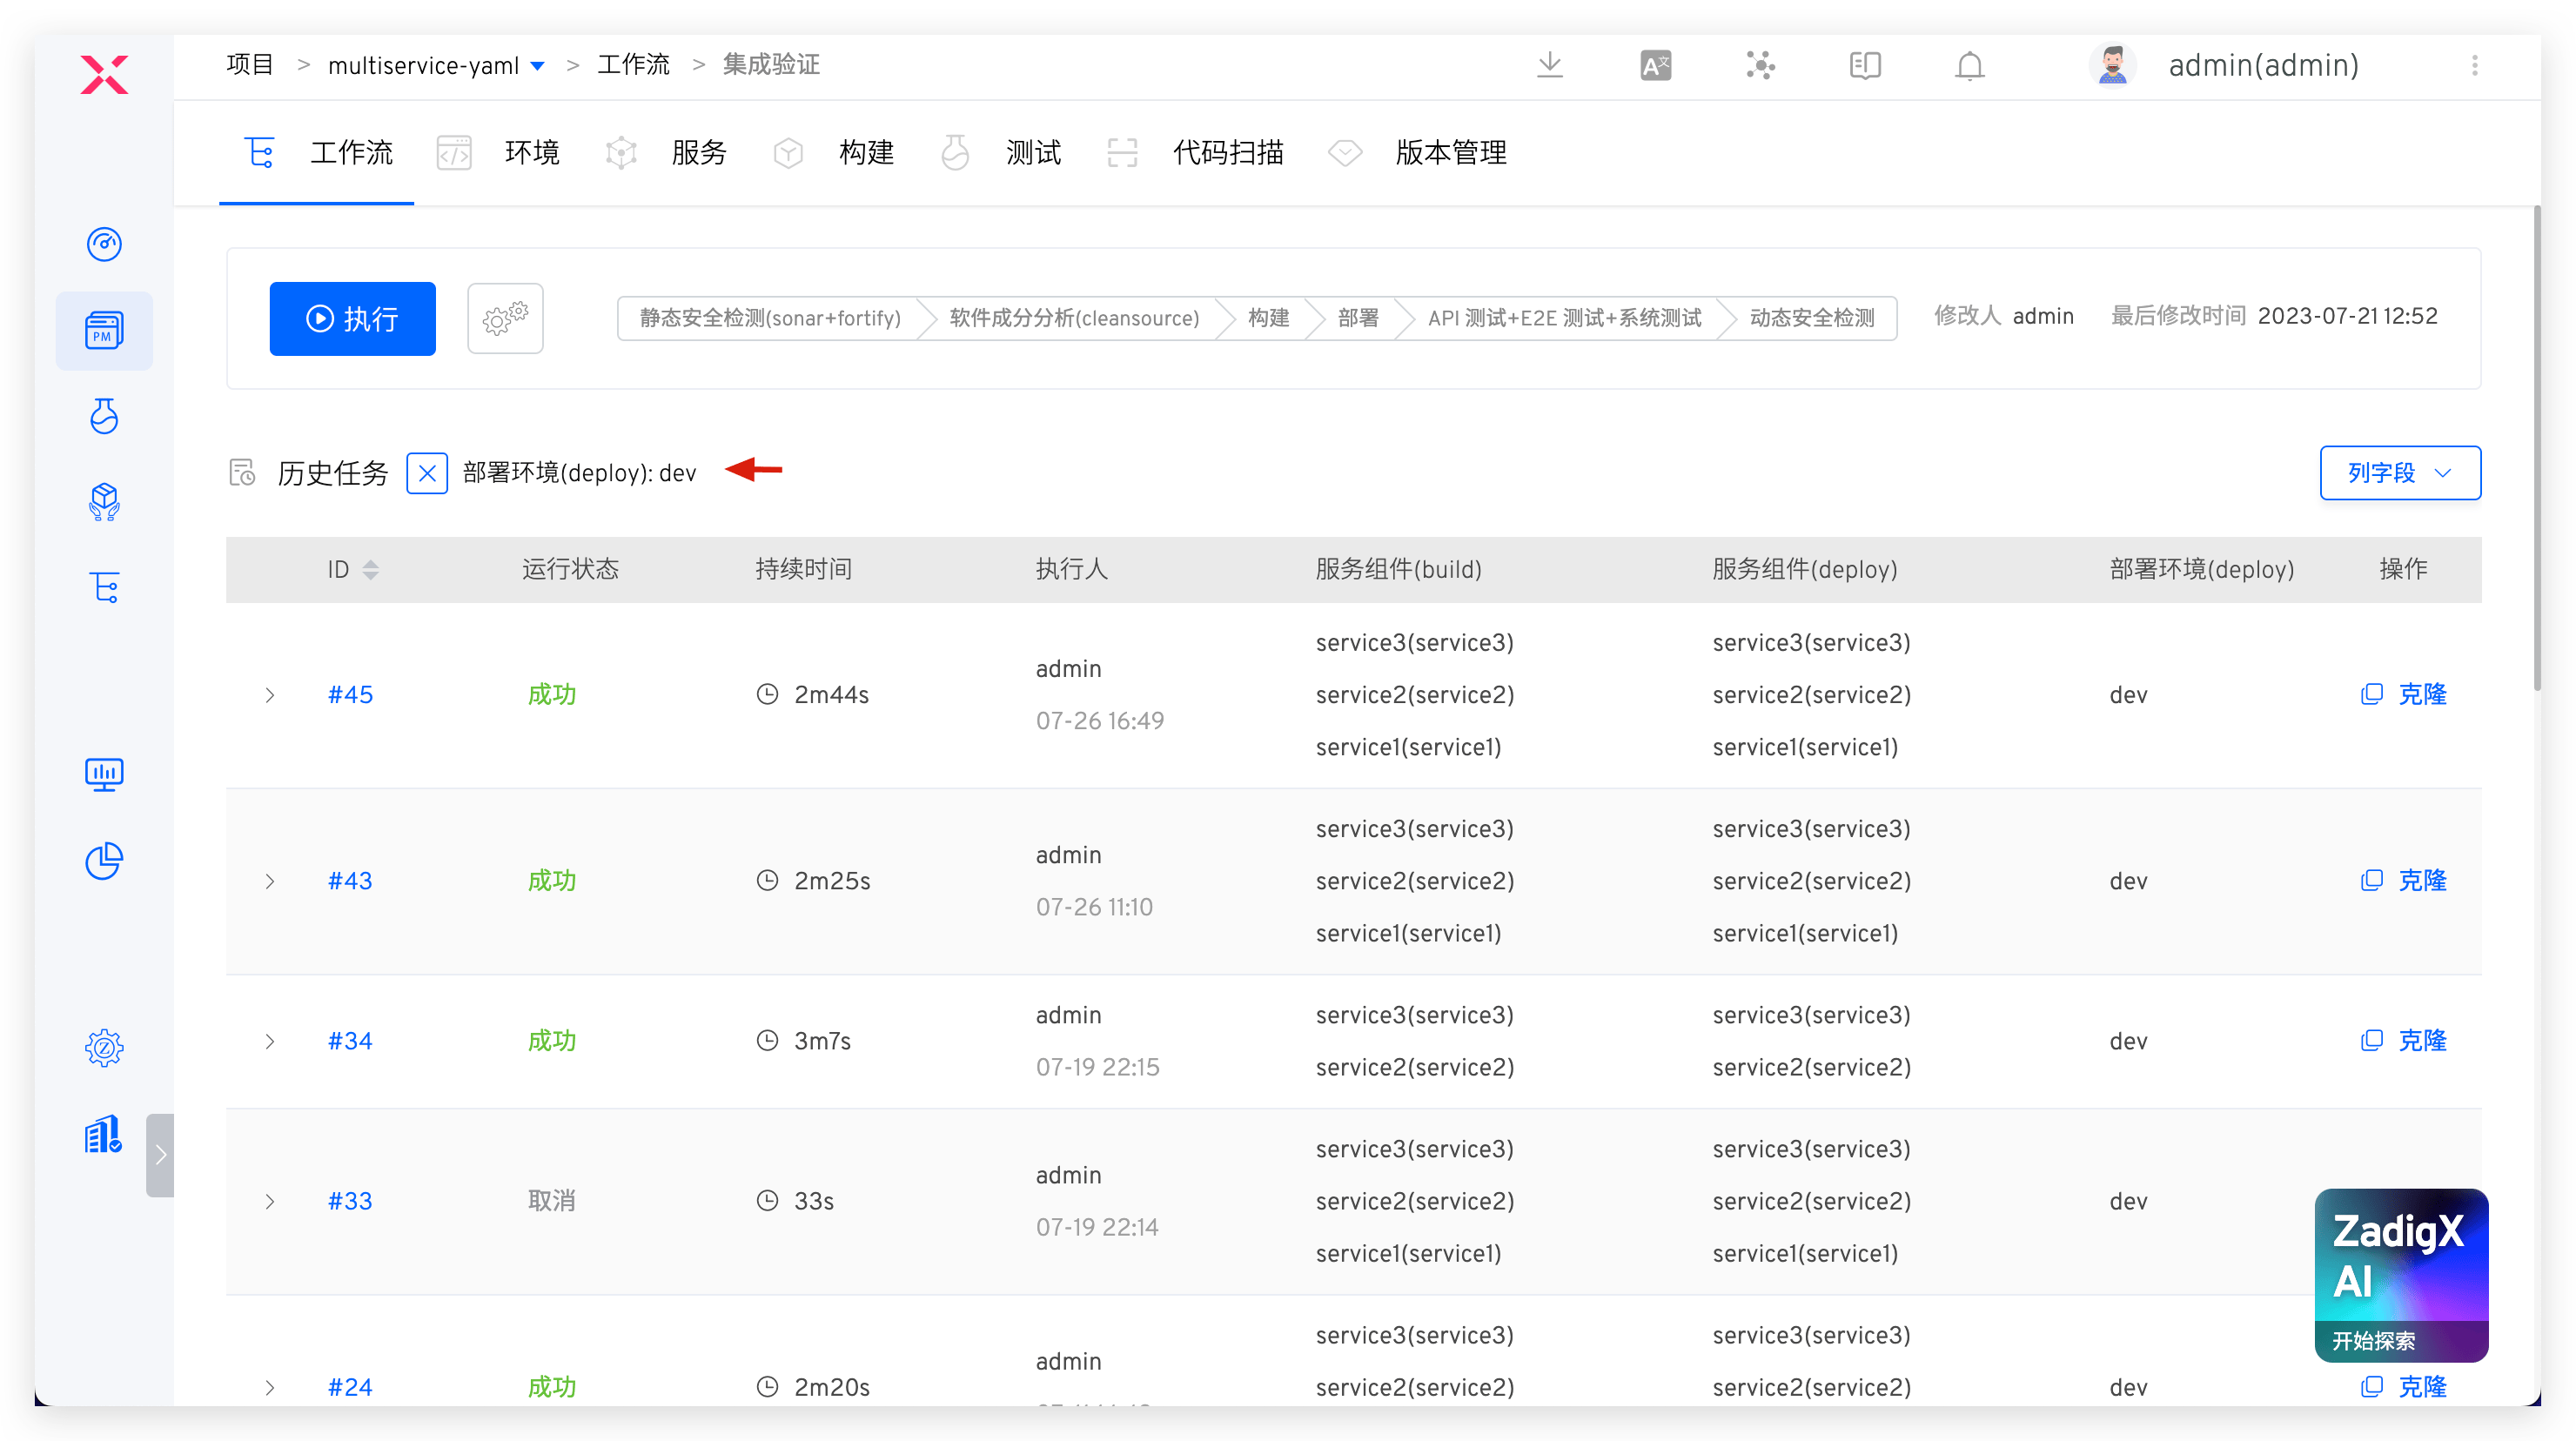This screenshot has height=1441, width=2576.
Task: Open task #43 link
Action: 350,880
